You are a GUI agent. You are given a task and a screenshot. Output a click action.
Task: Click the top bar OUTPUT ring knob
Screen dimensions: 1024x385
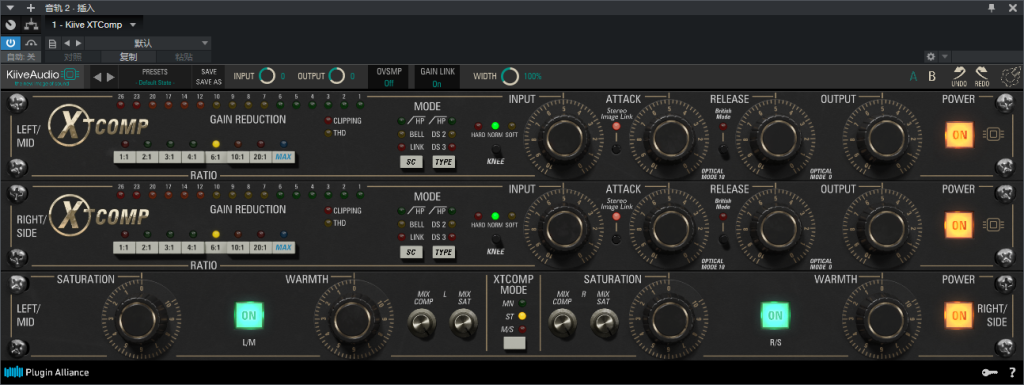click(337, 76)
